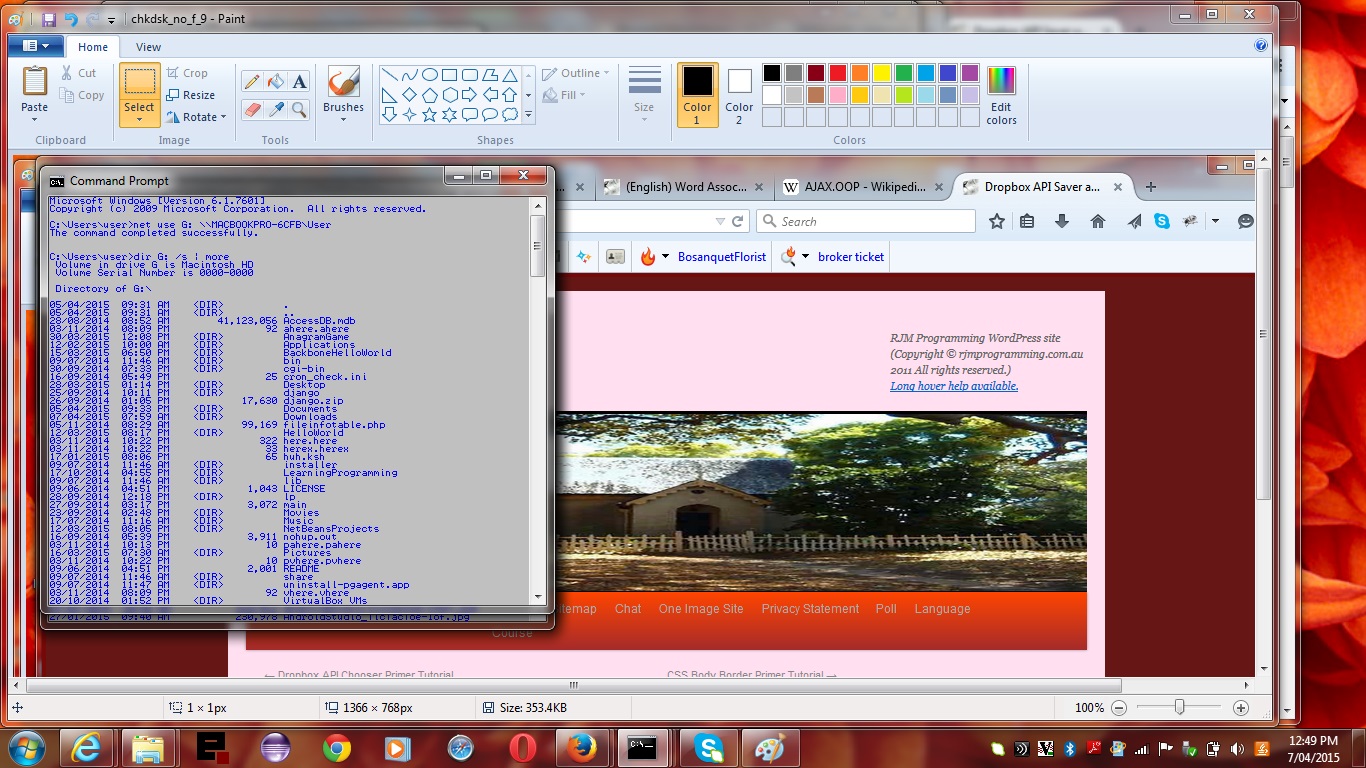This screenshot has width=1366, height=768.
Task: Adjust the status bar zoom slider
Action: [1180, 707]
